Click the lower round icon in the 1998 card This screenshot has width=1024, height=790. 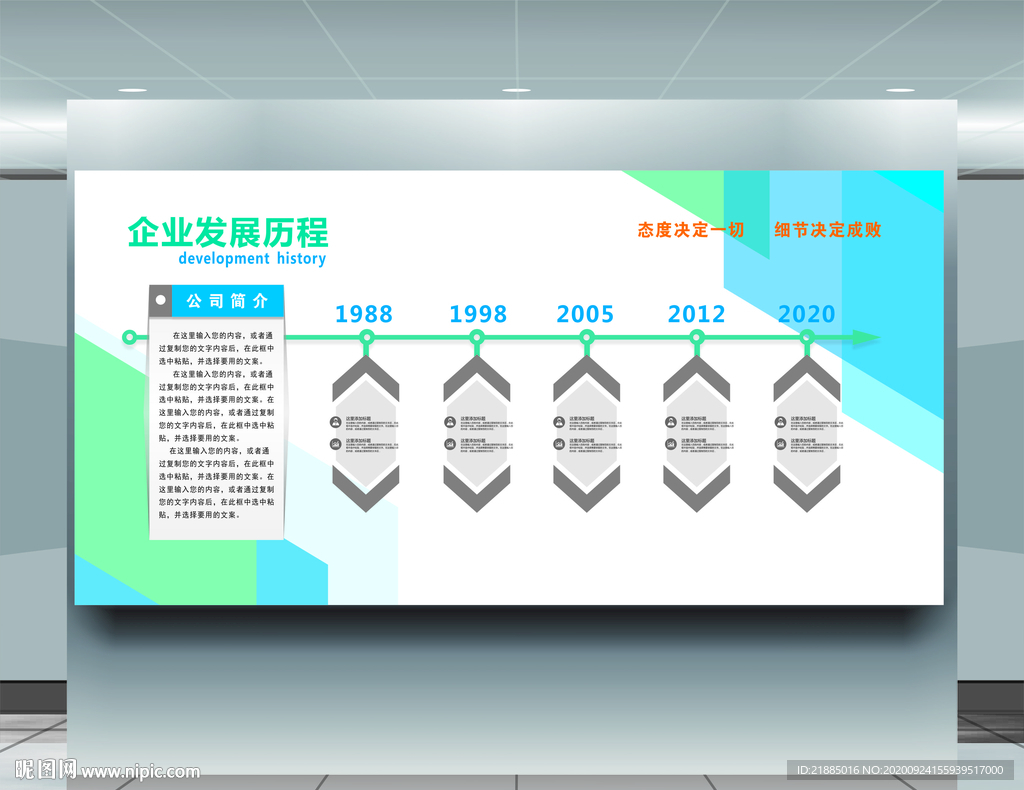coord(450,444)
